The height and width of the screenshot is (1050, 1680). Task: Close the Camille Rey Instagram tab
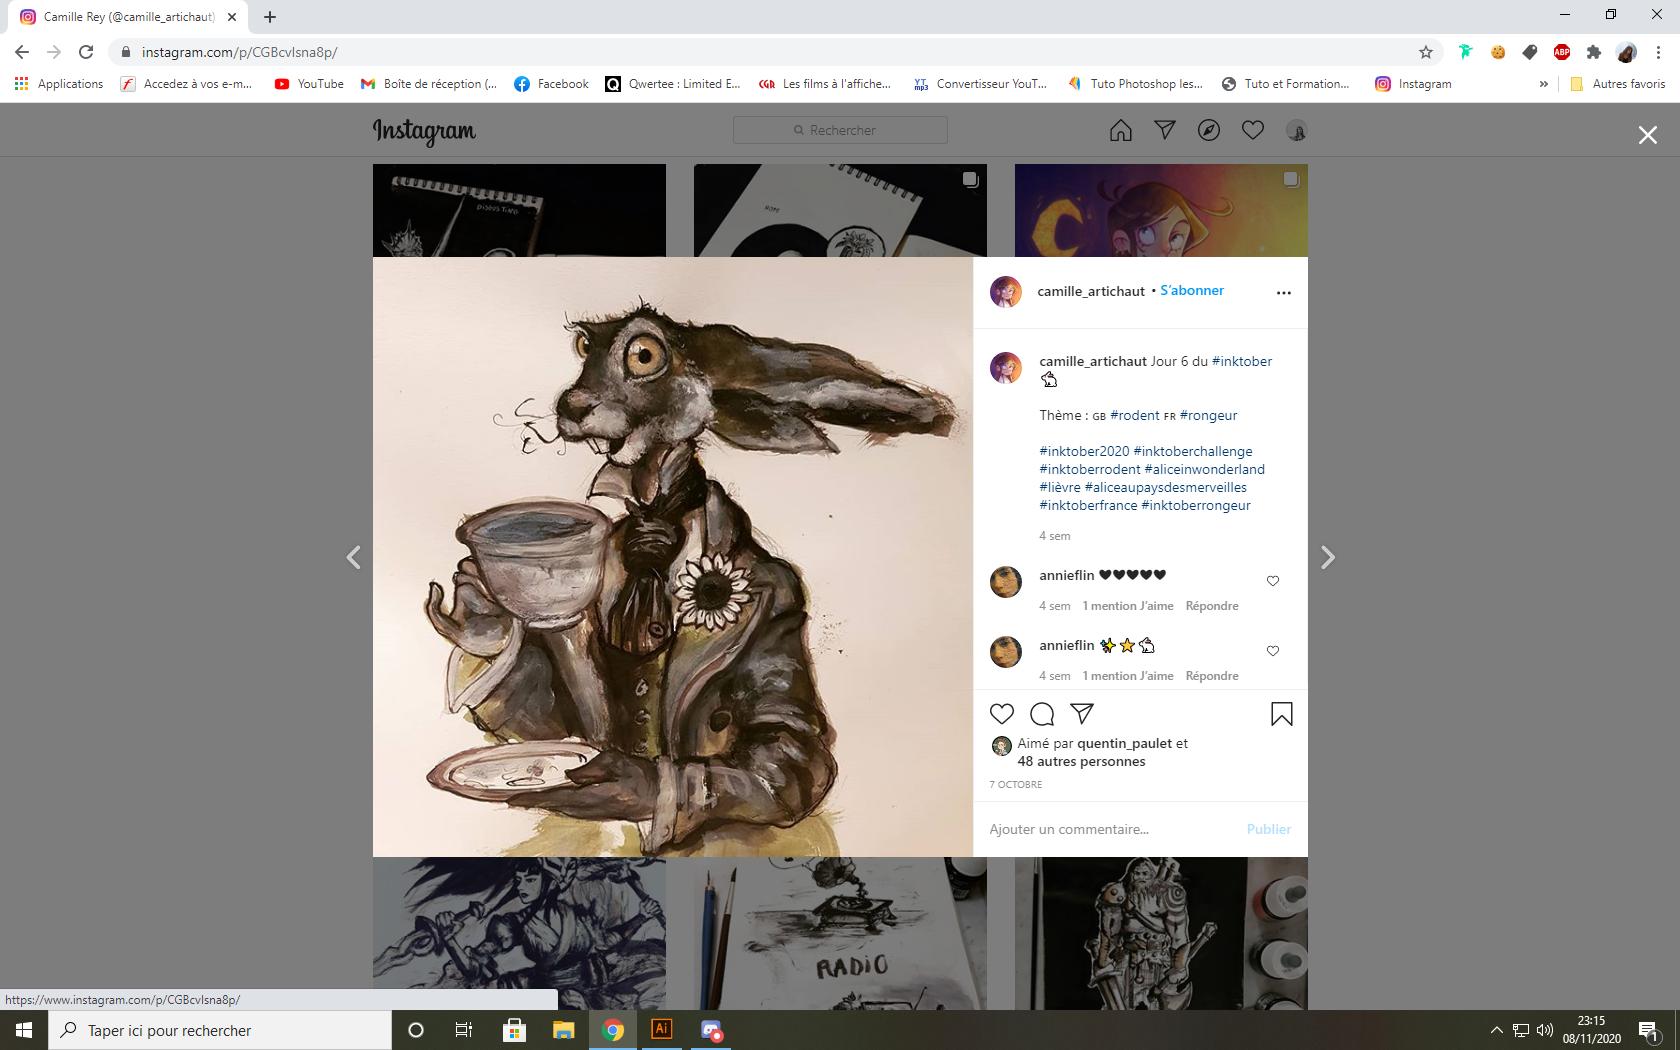point(232,17)
